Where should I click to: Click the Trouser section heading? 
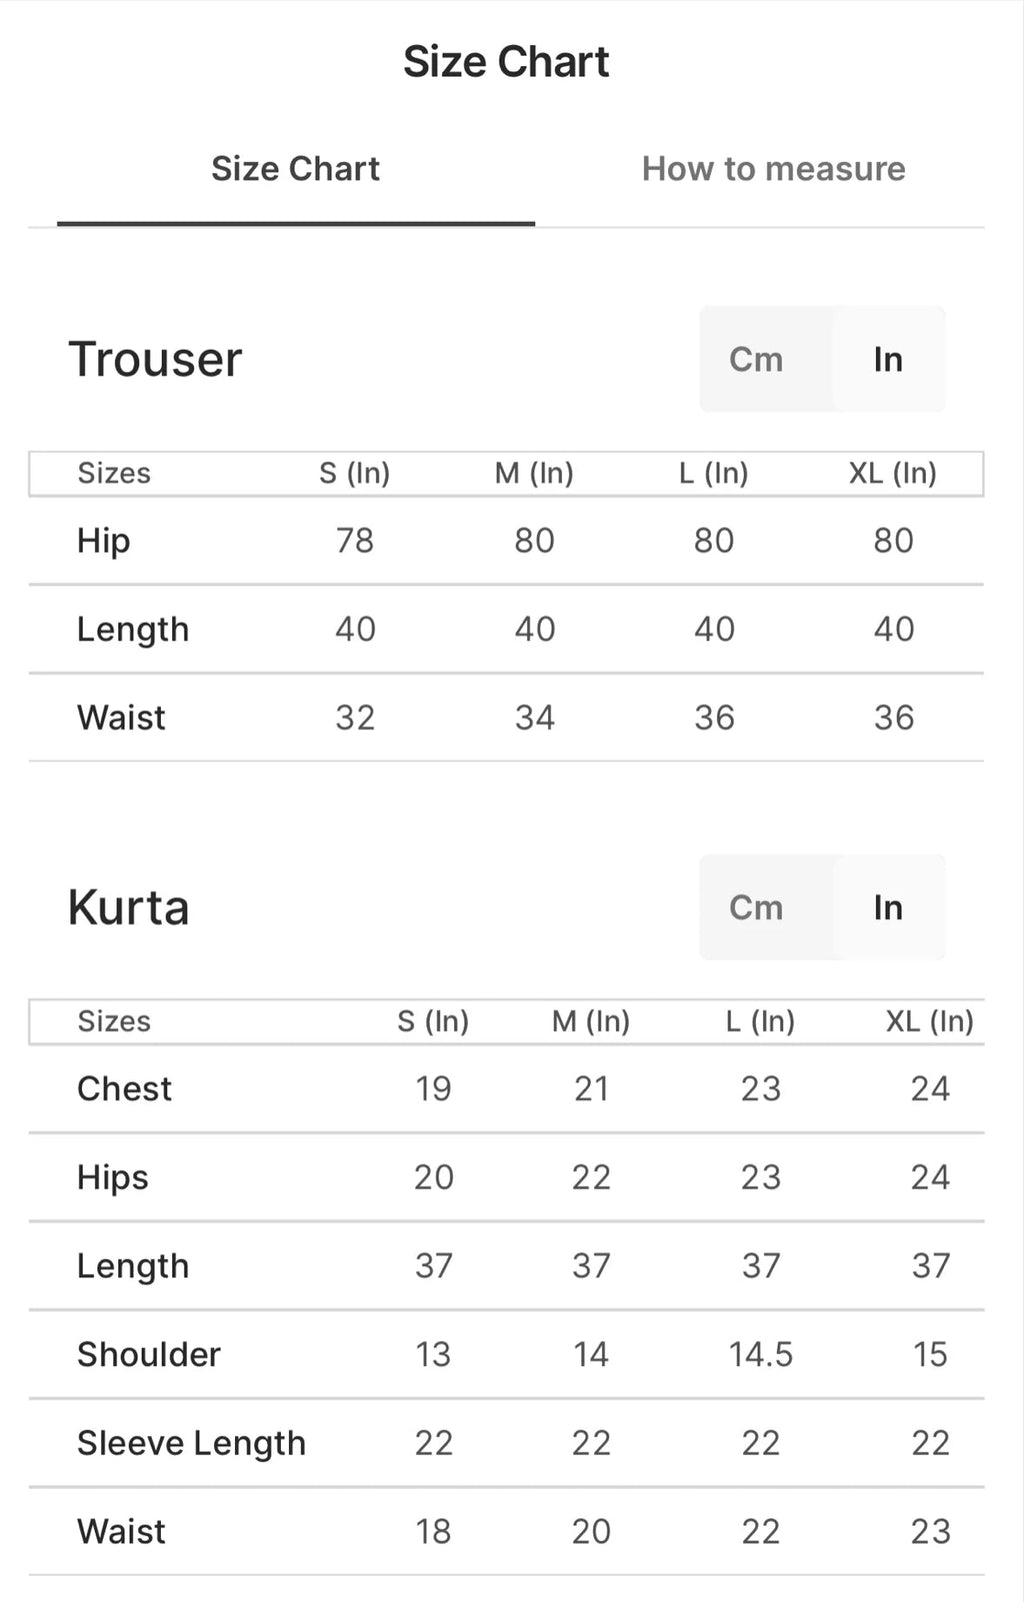[x=155, y=359]
